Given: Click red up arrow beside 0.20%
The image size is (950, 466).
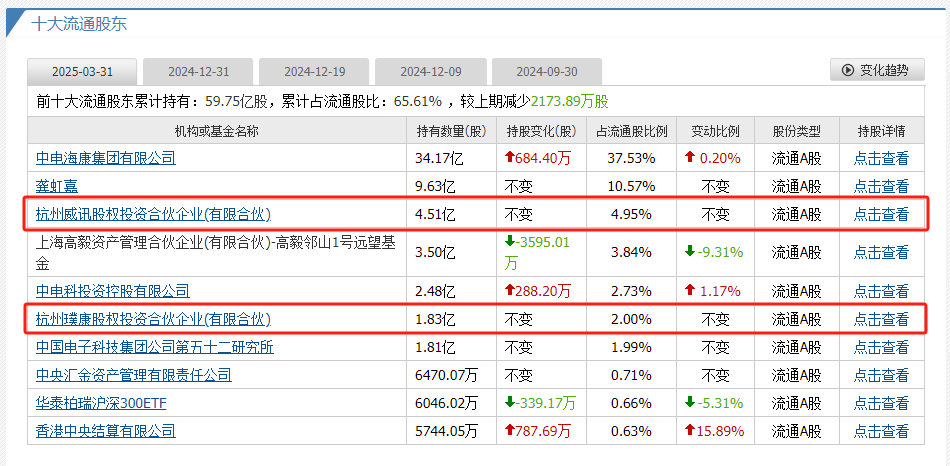Looking at the screenshot, I should coord(689,158).
